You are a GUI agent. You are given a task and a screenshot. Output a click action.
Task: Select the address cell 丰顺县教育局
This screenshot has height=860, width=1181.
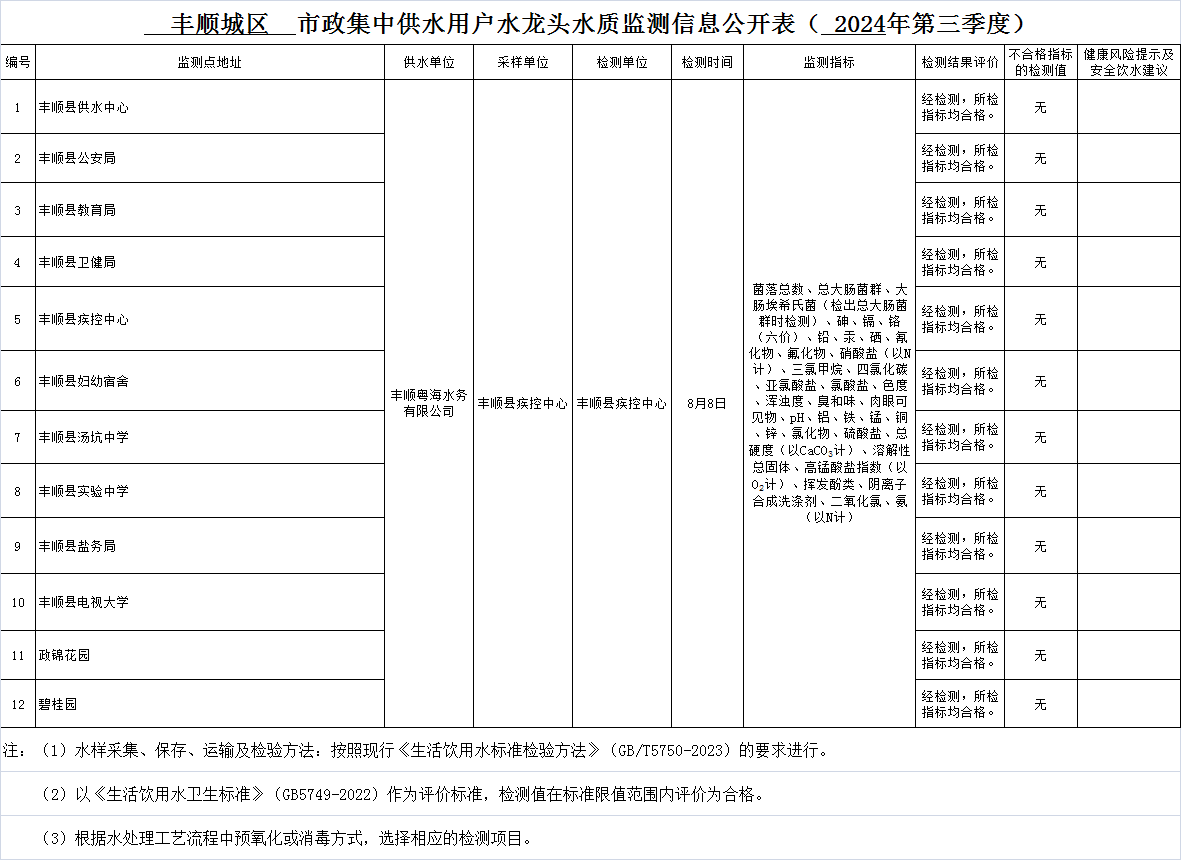tap(210, 210)
